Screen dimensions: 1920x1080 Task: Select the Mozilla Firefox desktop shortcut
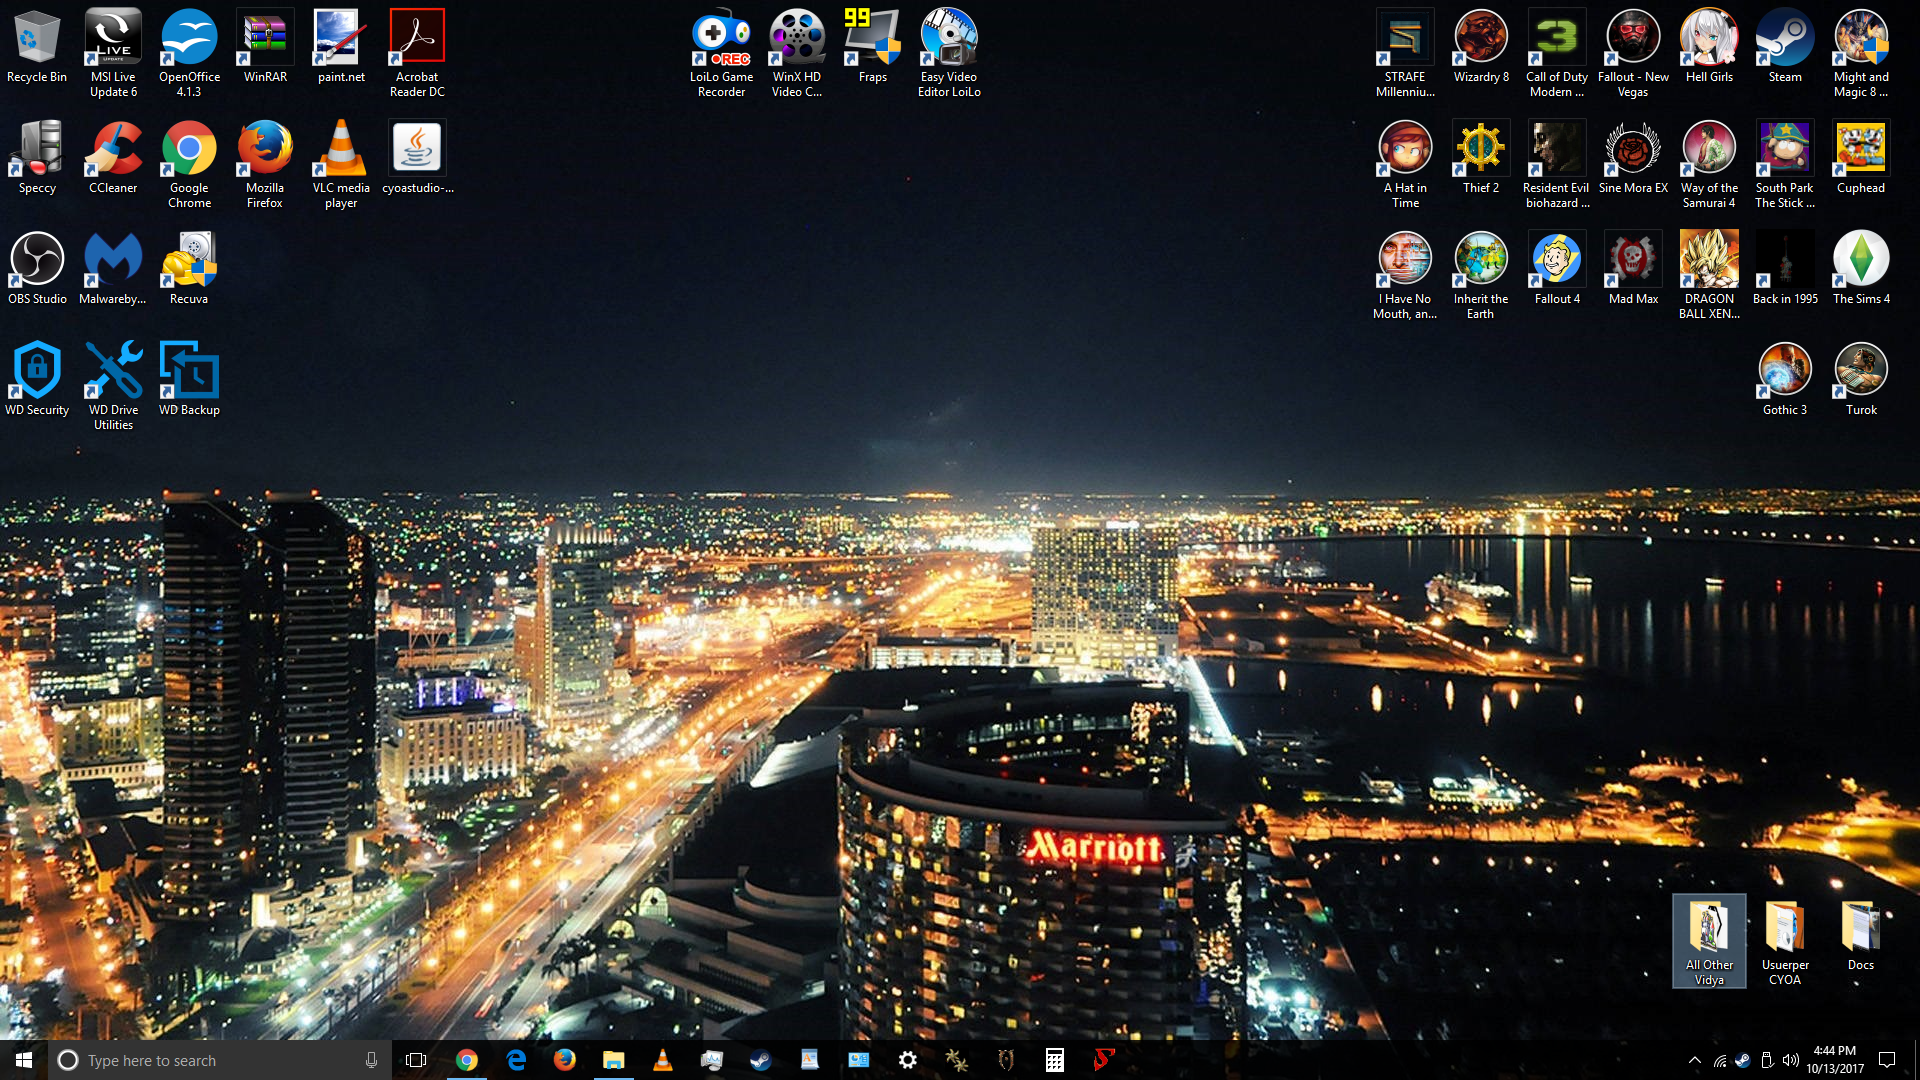tap(265, 165)
